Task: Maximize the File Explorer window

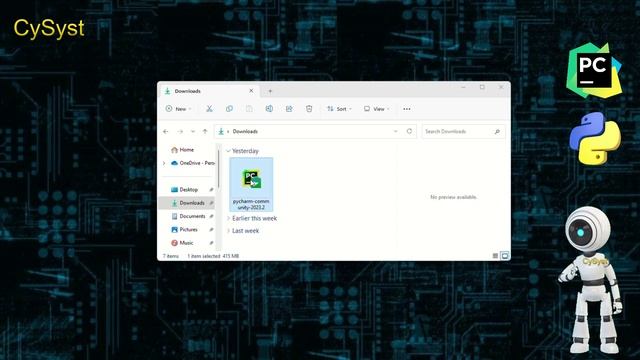Action: [482, 87]
